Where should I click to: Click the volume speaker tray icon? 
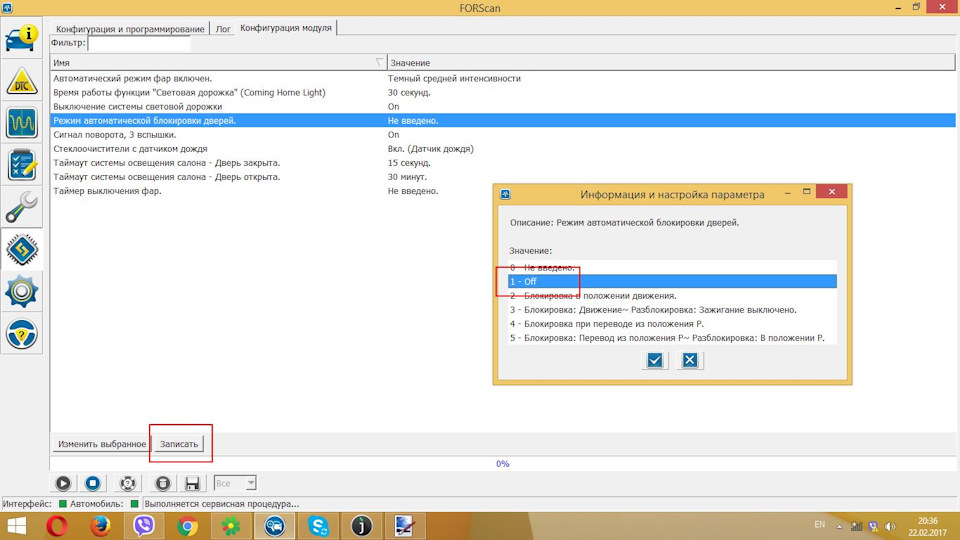[891, 527]
